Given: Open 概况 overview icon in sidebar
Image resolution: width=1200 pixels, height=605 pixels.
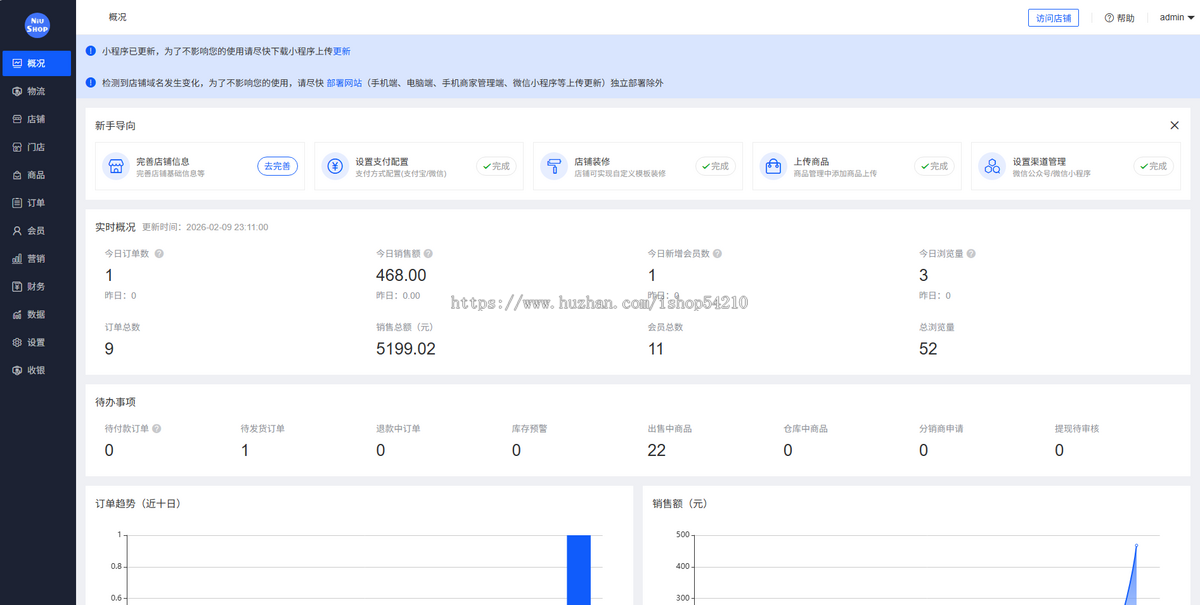Looking at the screenshot, I should click(x=17, y=63).
